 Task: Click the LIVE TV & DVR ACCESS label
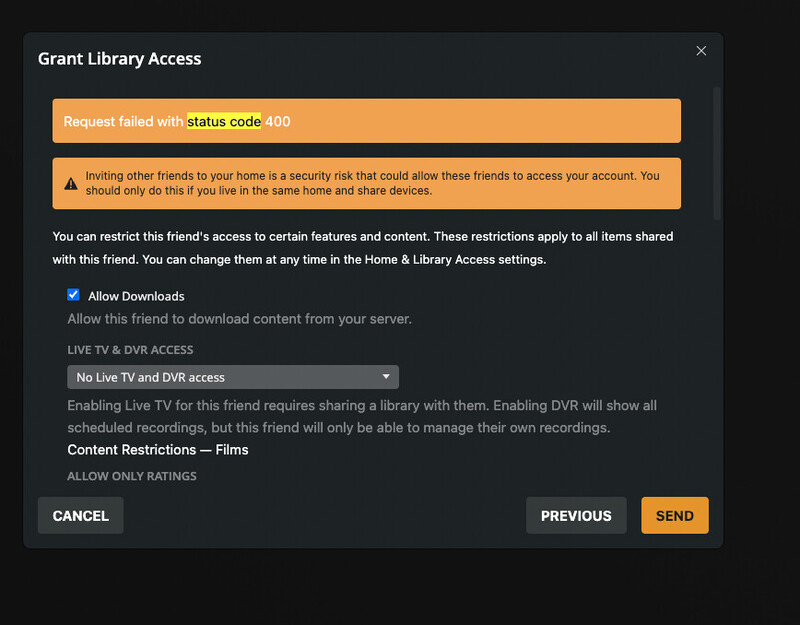tap(130, 350)
